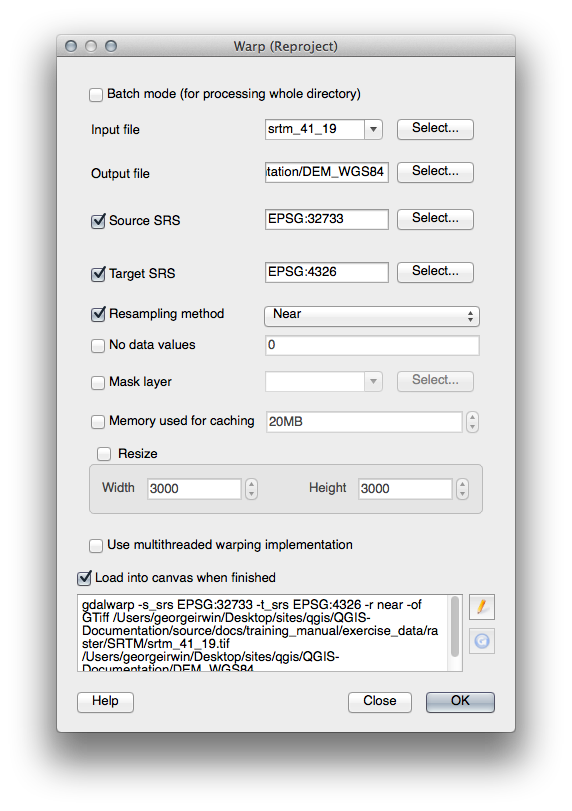Click Select button for Source SRS
This screenshot has height=811, width=572.
[x=435, y=219]
